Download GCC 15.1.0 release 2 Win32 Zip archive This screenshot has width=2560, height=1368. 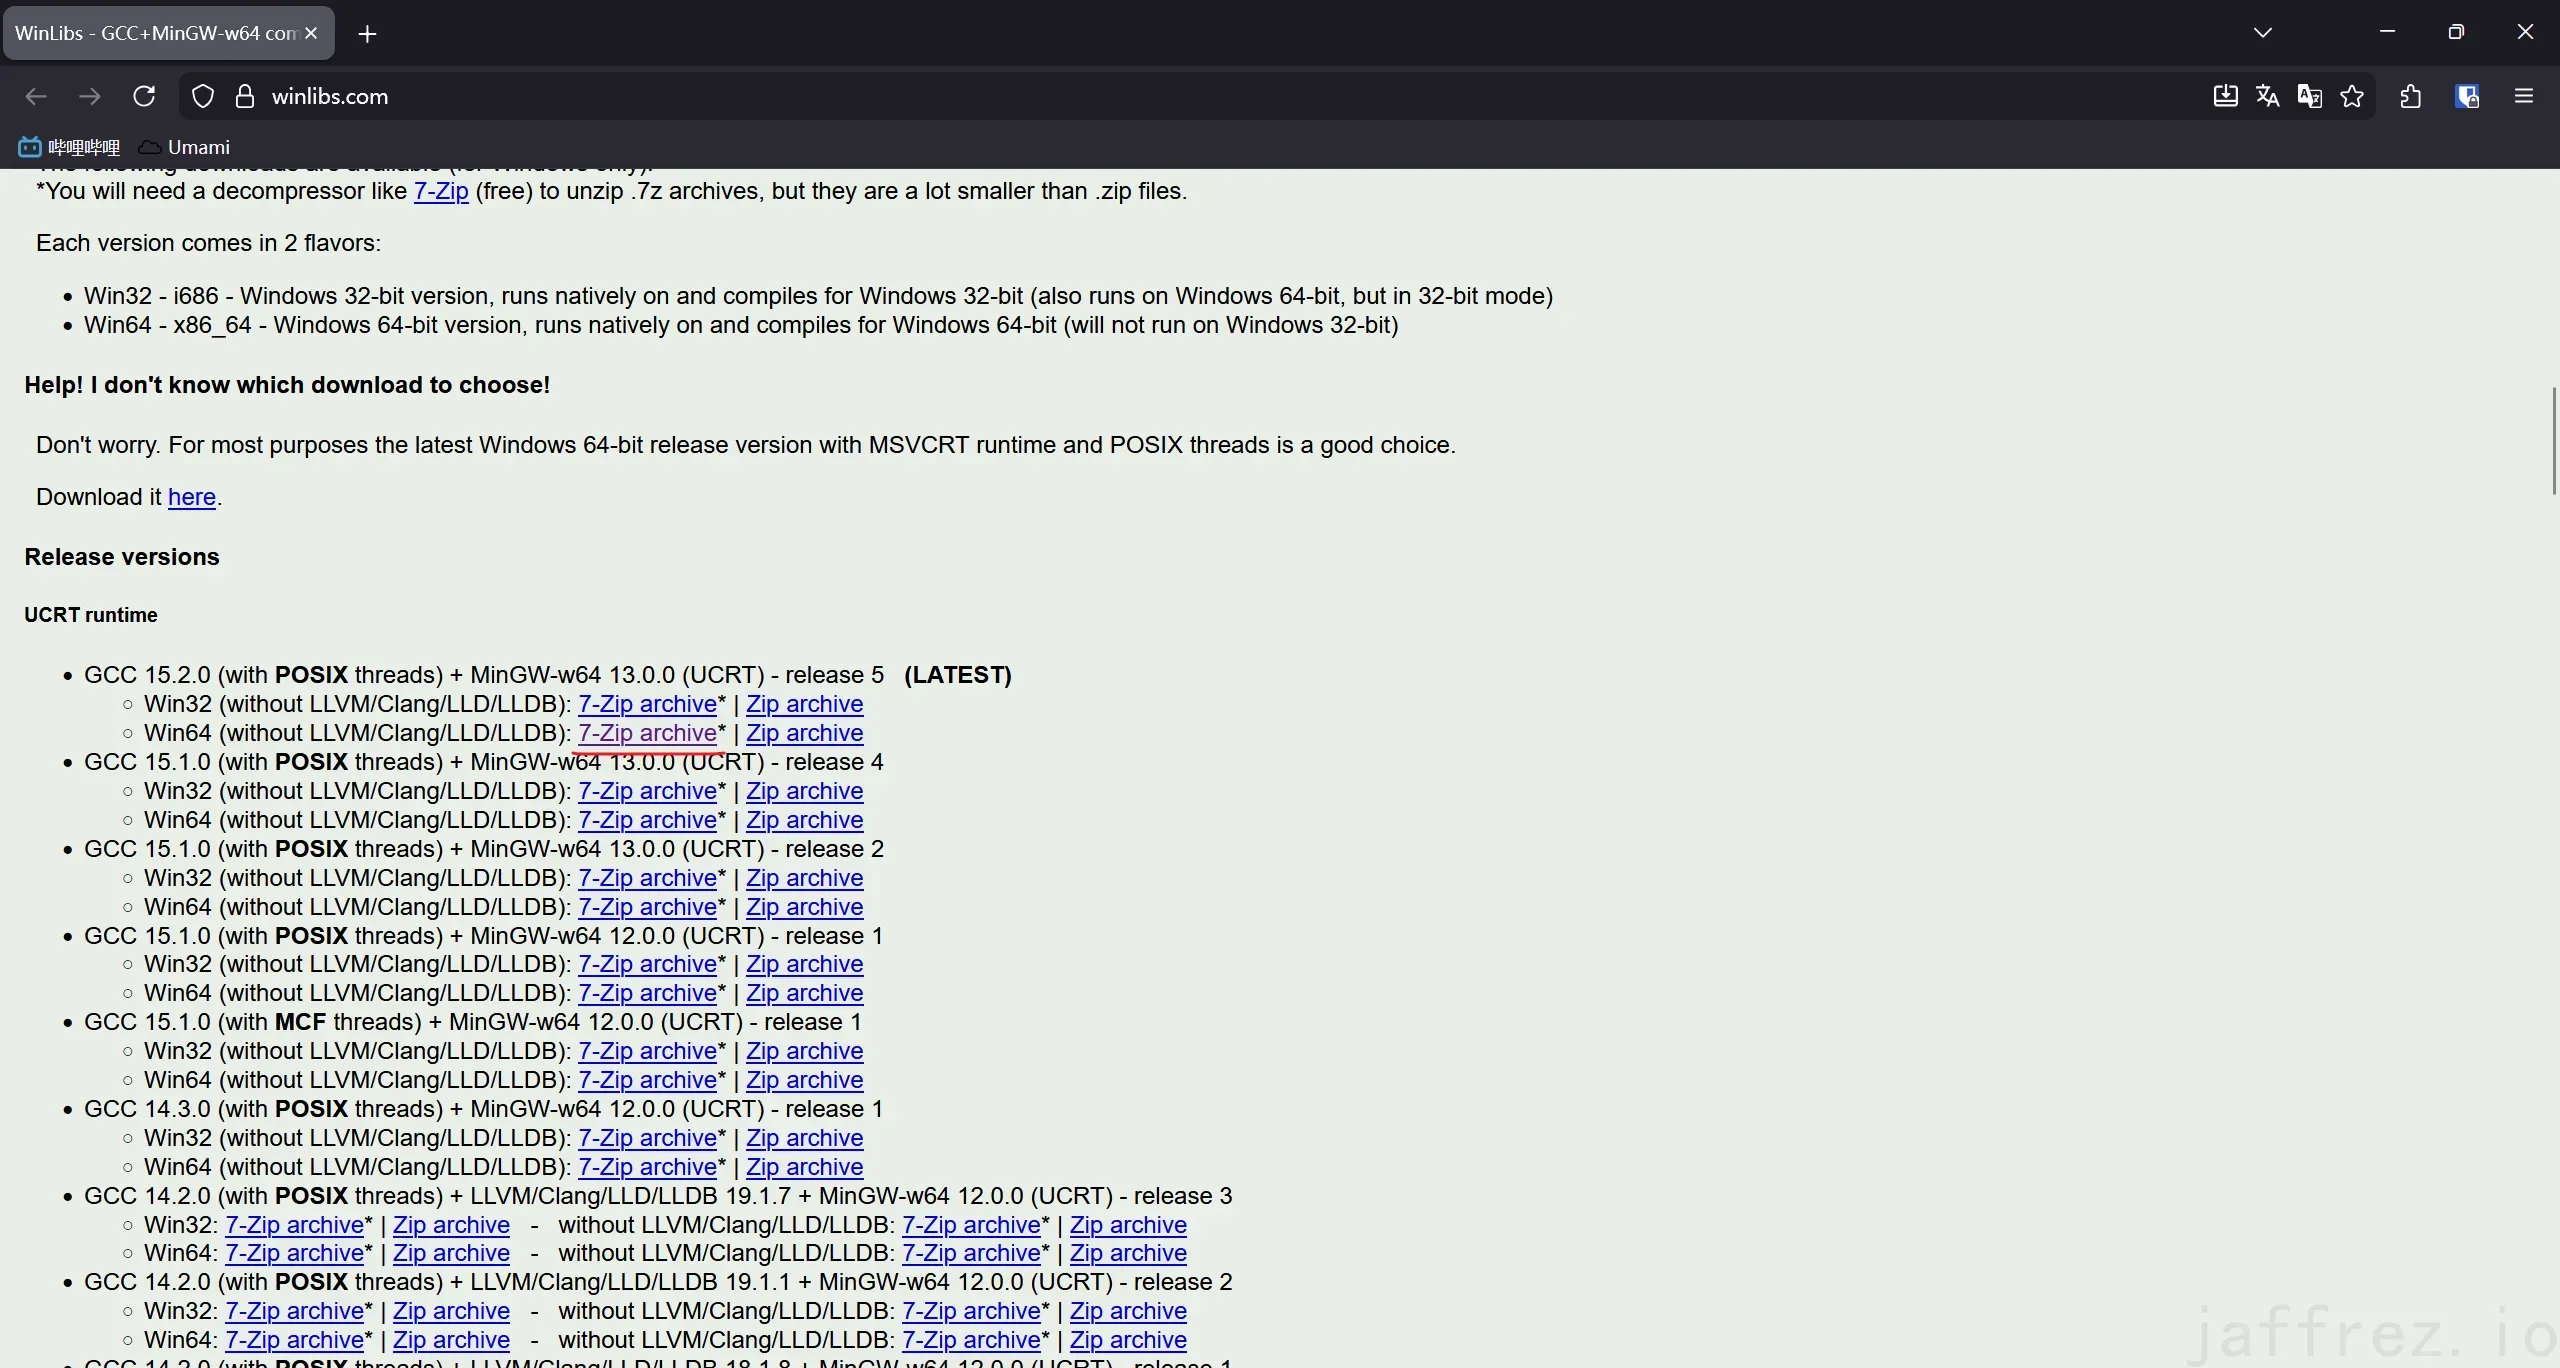804,878
